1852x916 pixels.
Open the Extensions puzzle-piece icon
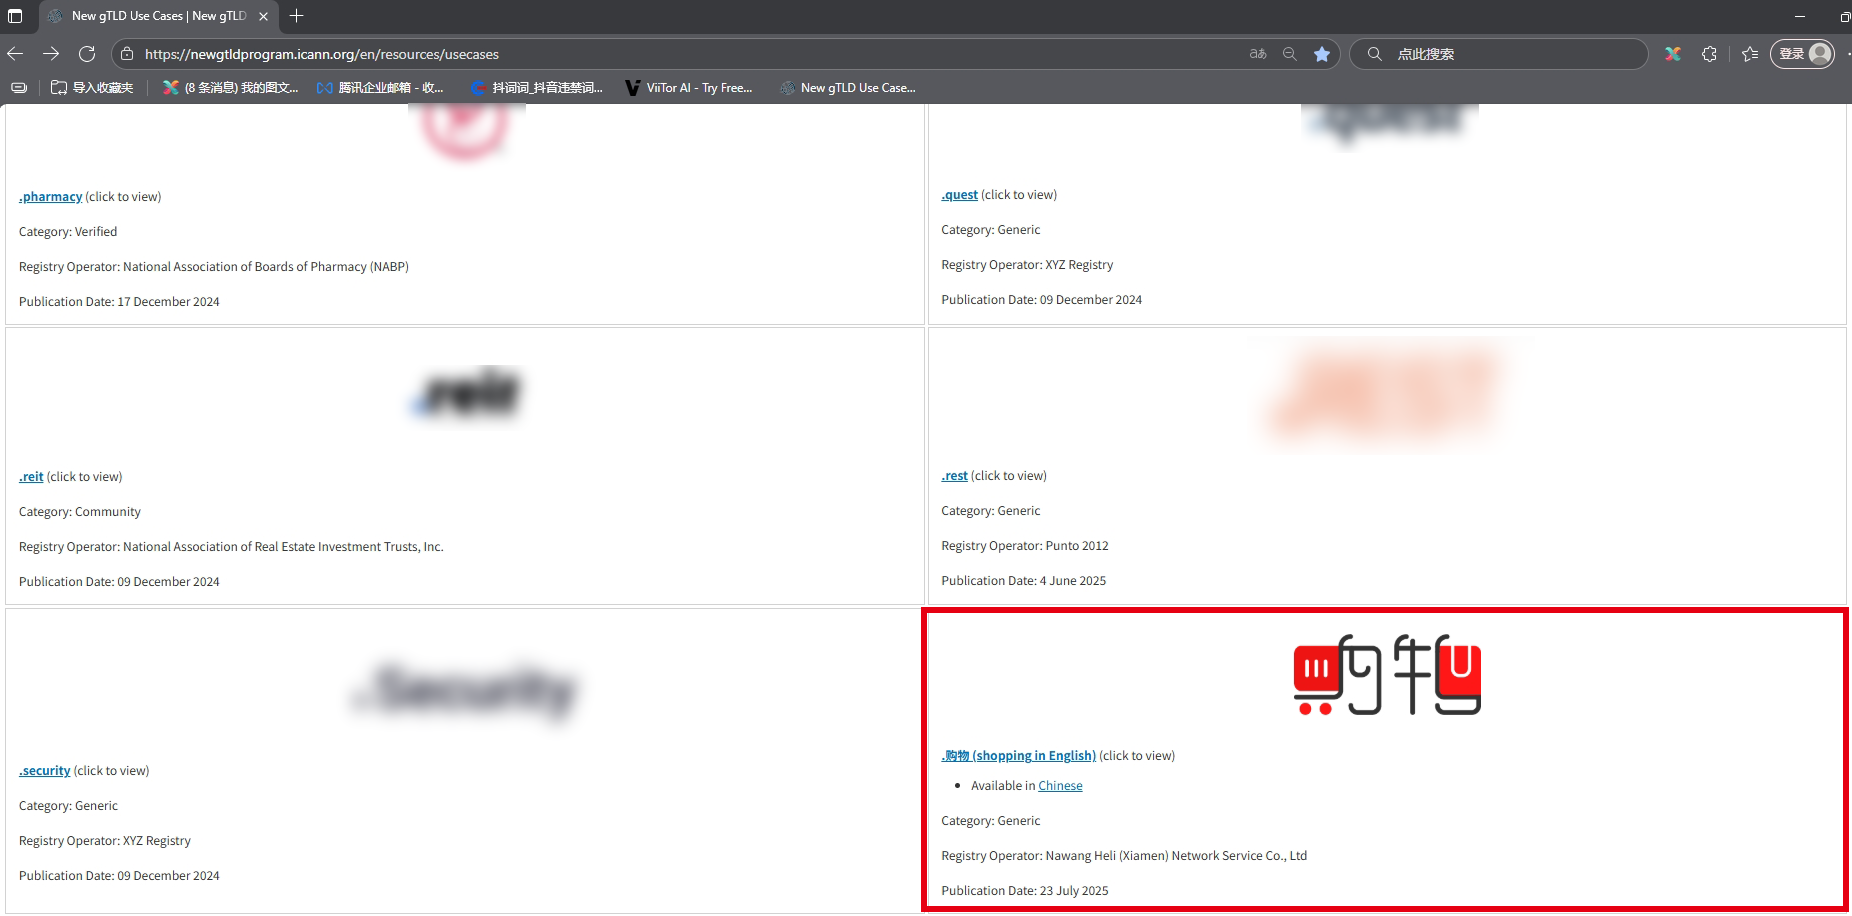tap(1709, 54)
